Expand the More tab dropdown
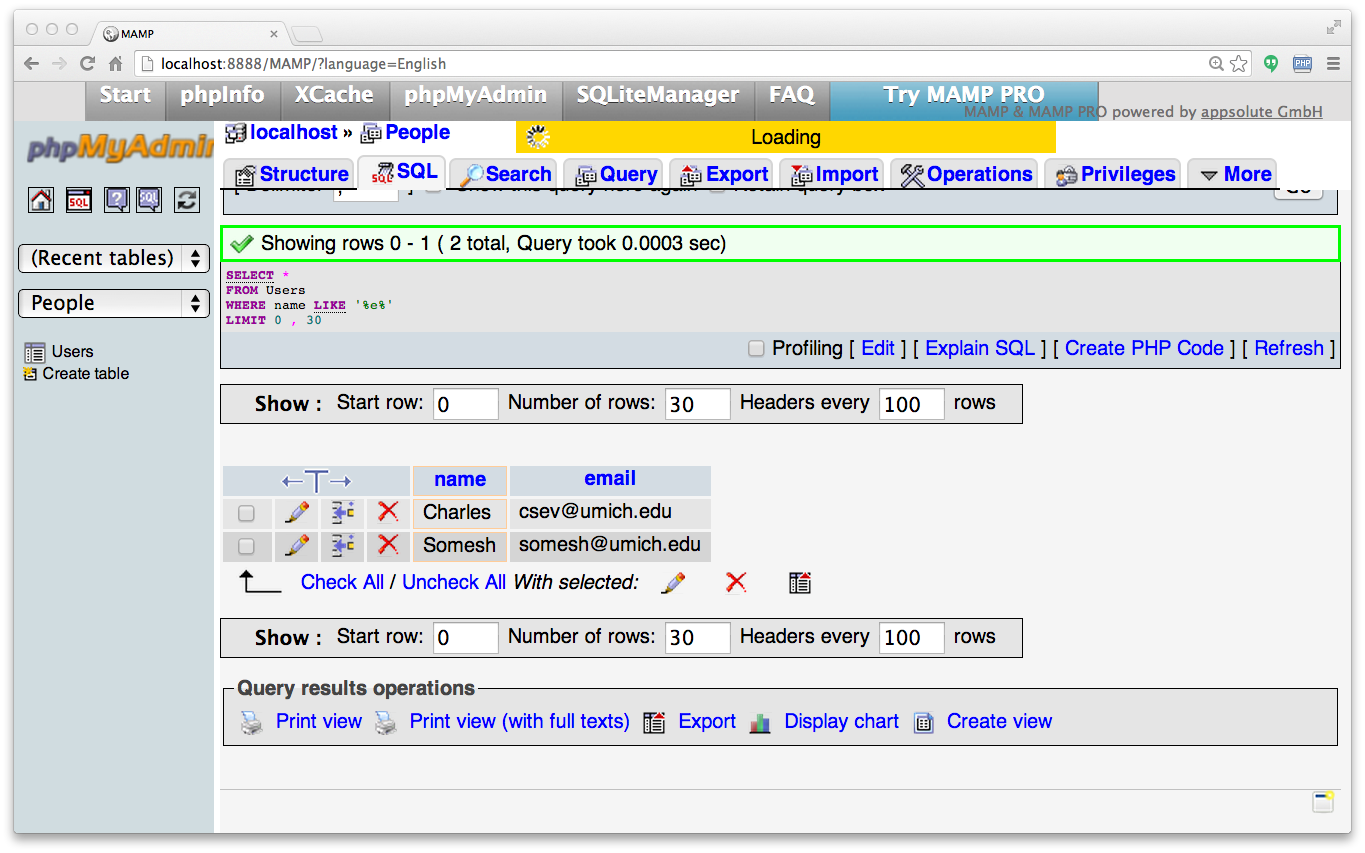Screen dimensions: 1365x853 (1233, 174)
